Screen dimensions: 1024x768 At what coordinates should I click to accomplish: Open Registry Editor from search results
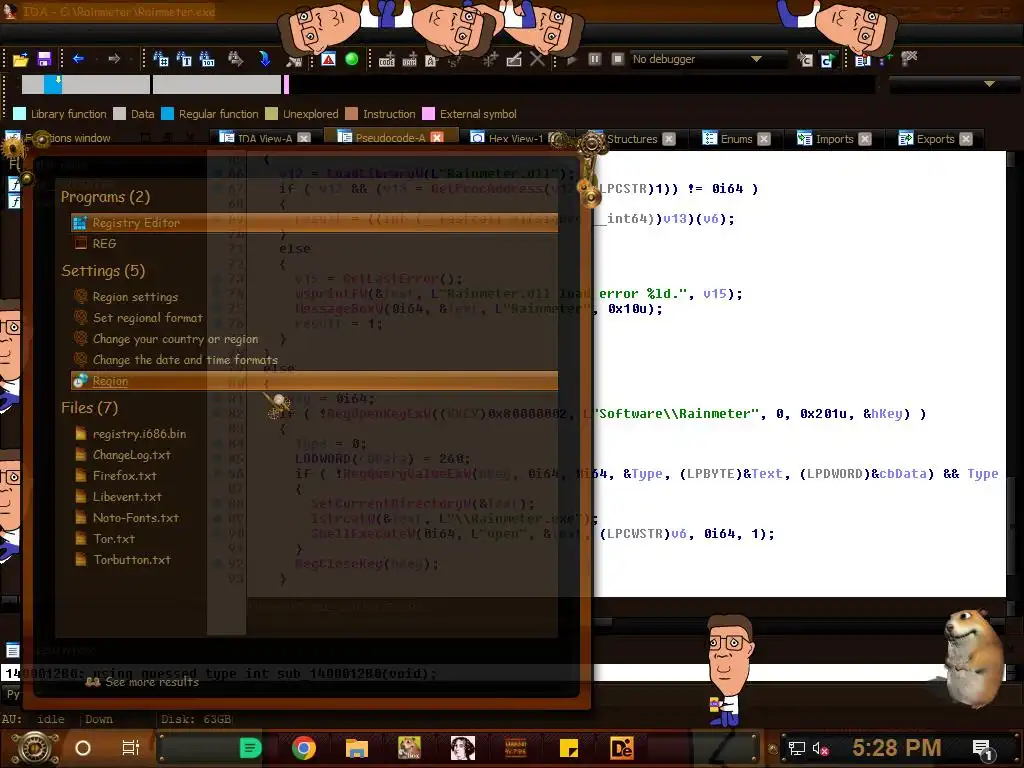click(314, 223)
